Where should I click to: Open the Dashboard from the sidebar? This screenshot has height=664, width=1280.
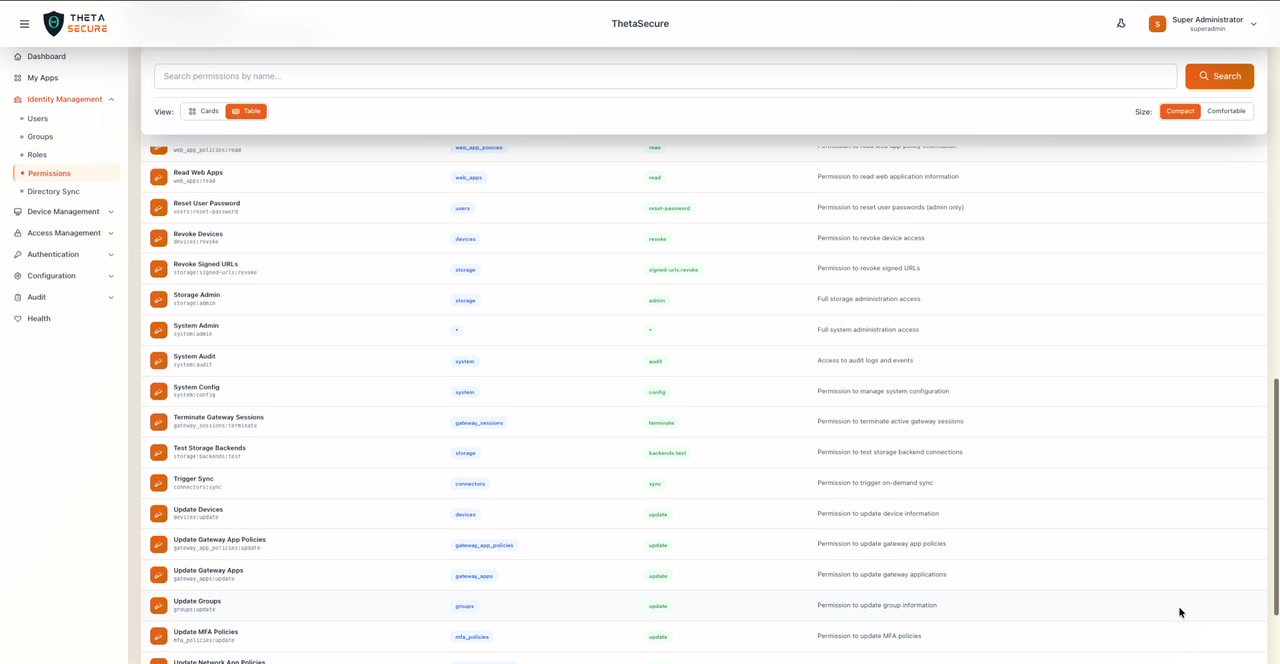(46, 56)
